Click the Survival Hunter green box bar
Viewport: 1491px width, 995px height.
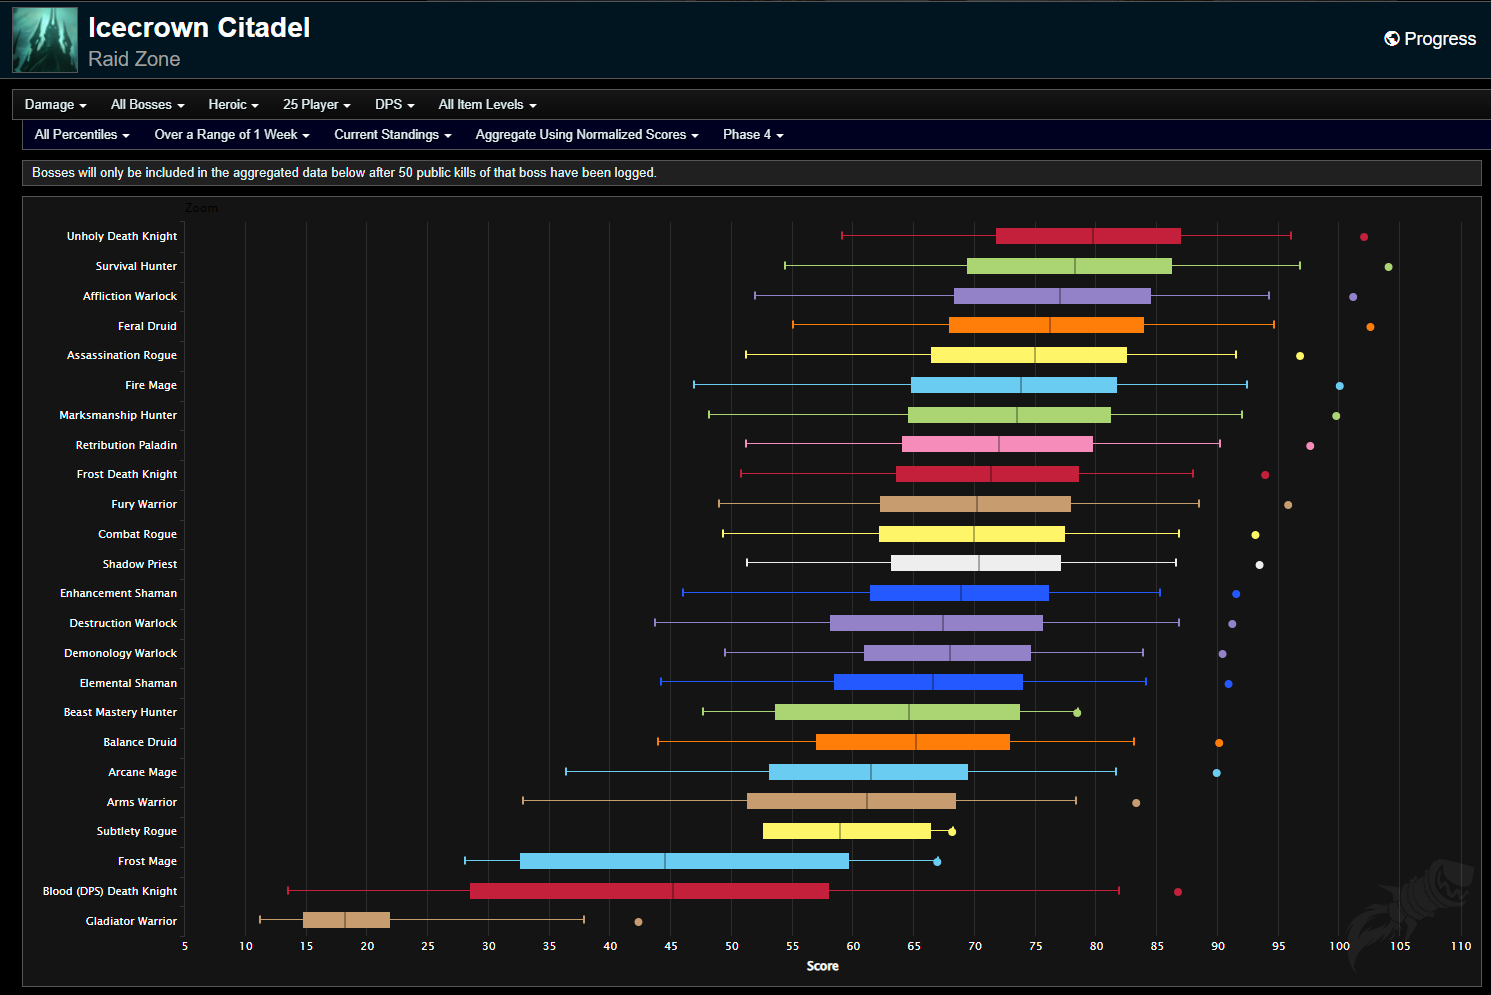(1069, 266)
